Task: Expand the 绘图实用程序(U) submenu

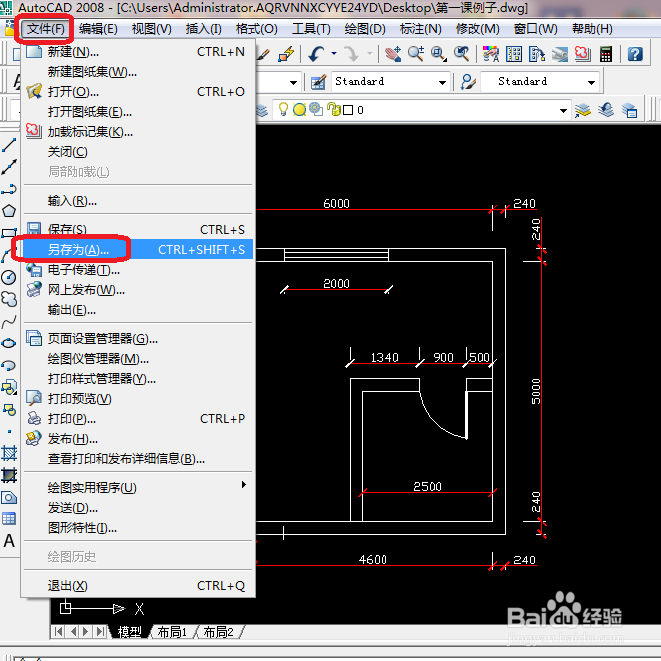Action: point(138,487)
